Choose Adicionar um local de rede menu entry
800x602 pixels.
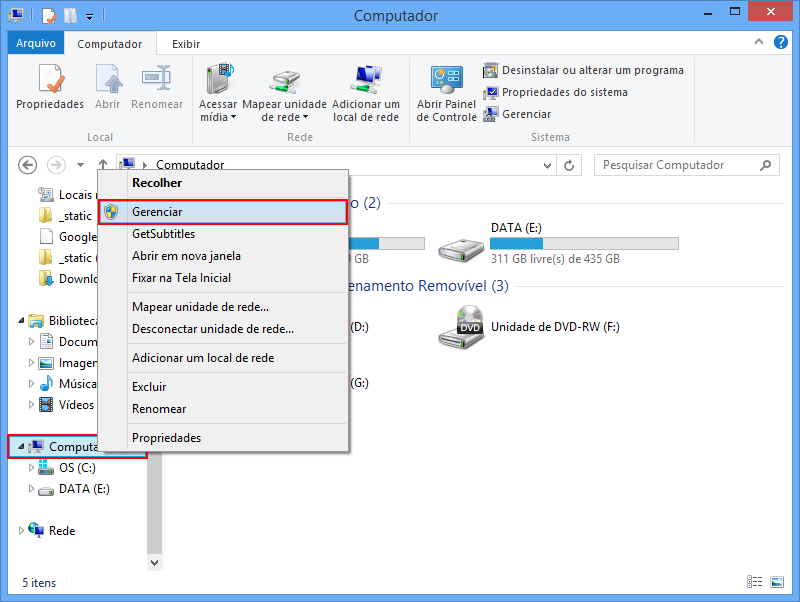223,358
